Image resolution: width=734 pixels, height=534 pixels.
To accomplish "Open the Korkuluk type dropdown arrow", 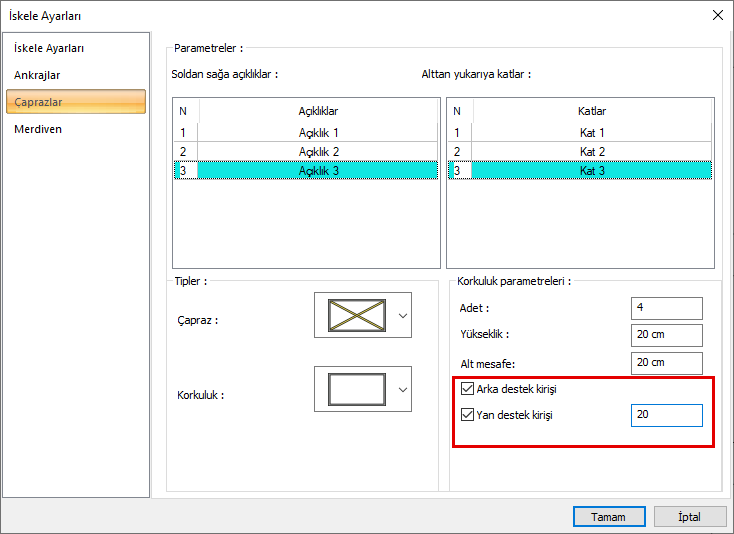I will (x=403, y=390).
